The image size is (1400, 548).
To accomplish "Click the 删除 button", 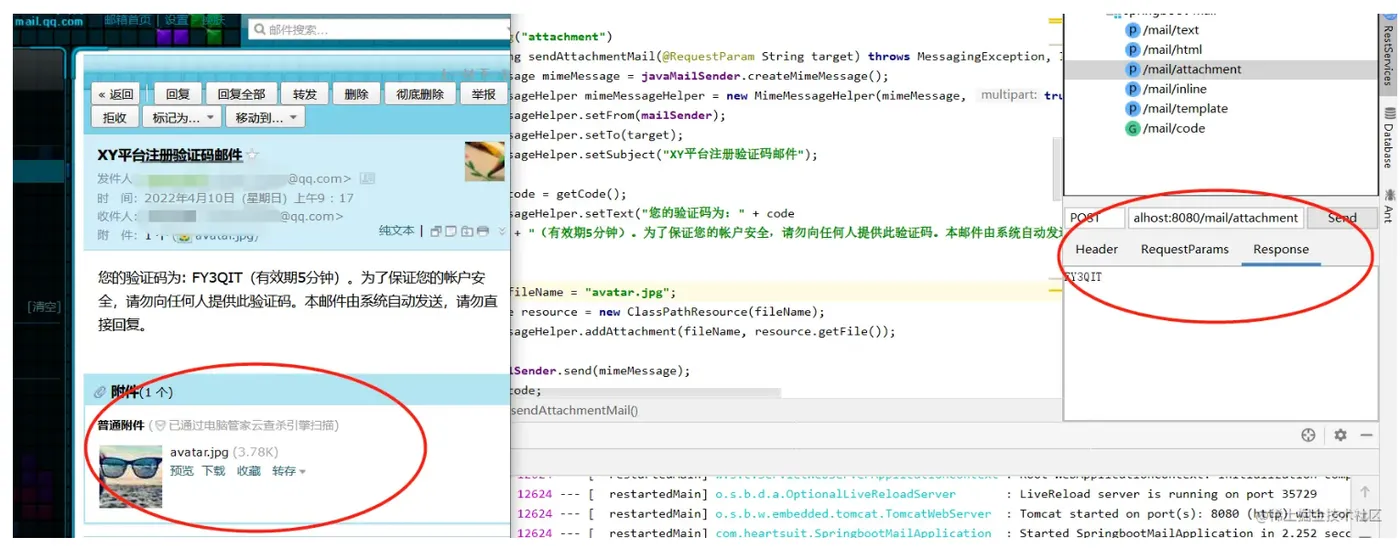I will (356, 94).
